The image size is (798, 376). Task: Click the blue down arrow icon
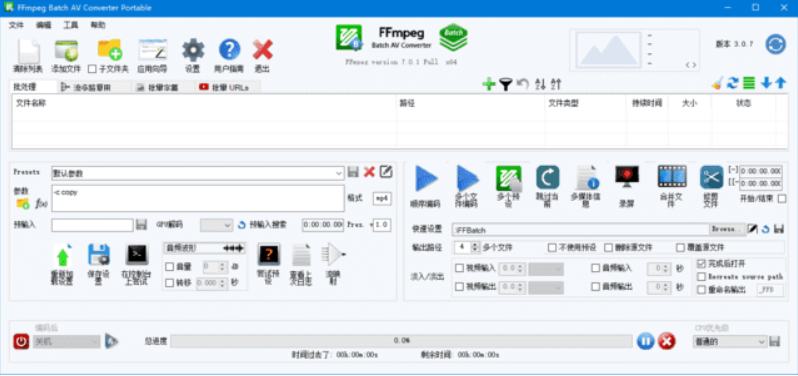tap(766, 83)
